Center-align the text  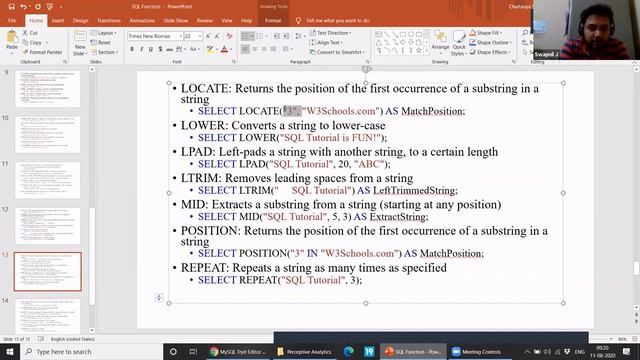[255, 49]
